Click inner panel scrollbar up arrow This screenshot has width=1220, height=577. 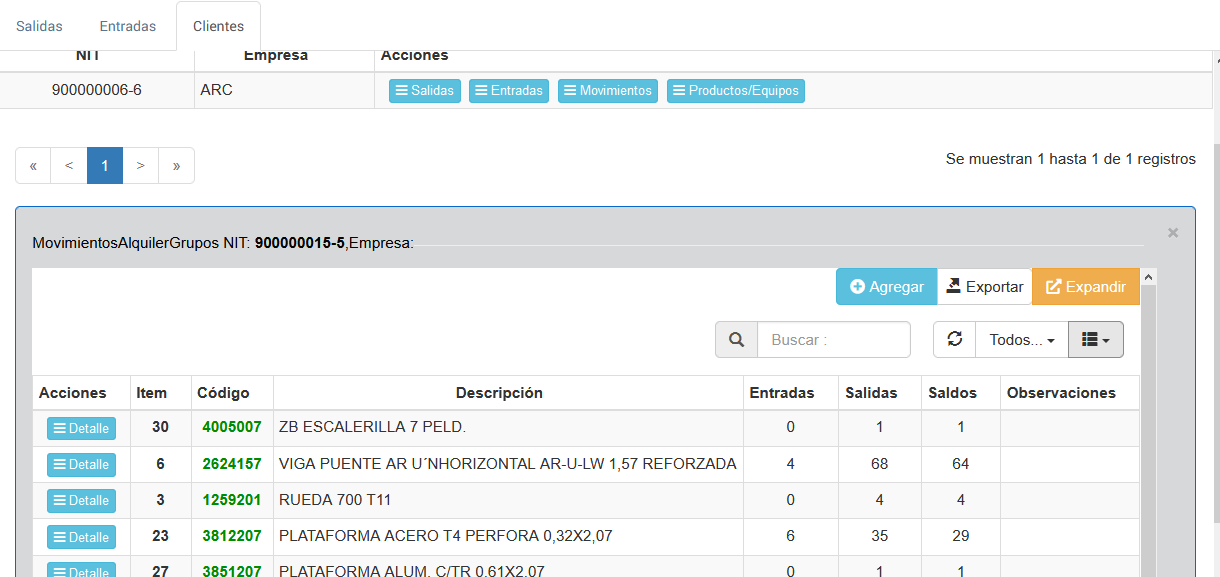click(x=1148, y=277)
